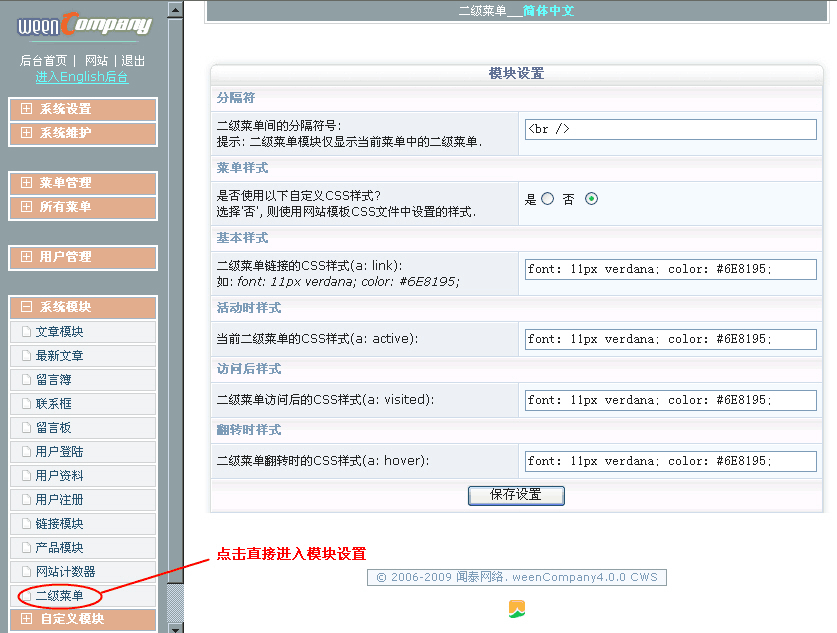Expand the 系统设置 menu group
This screenshot has width=837, height=633.
point(83,109)
